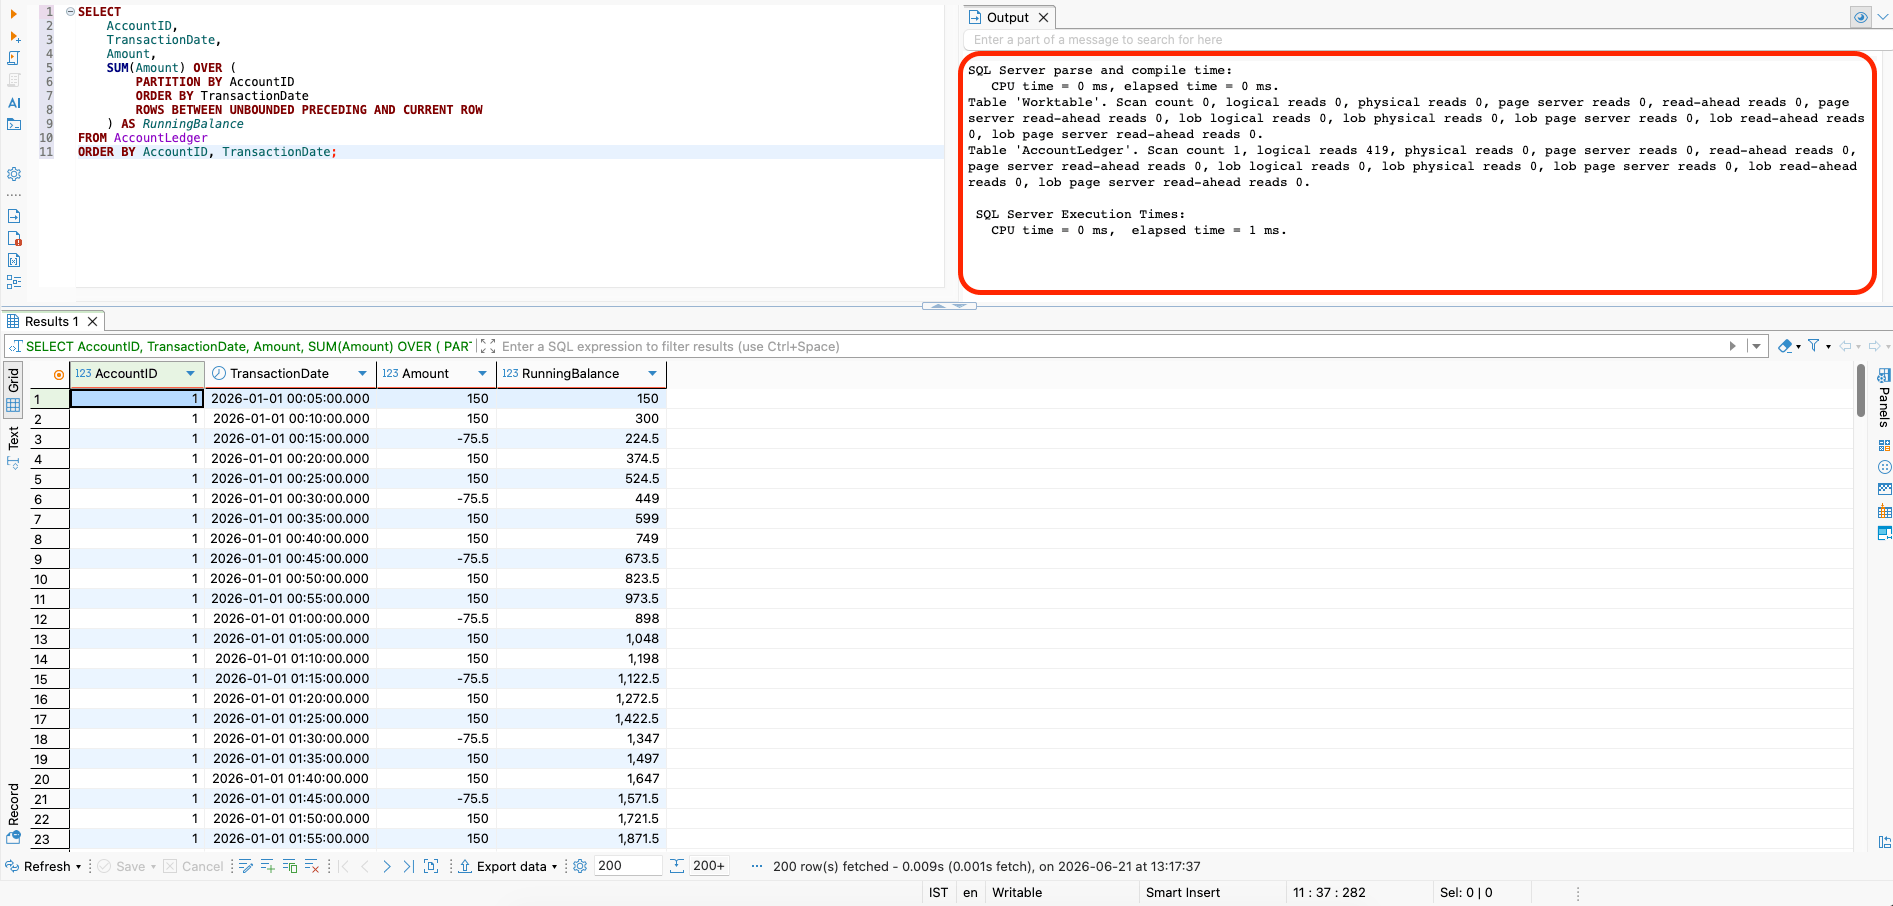Go to next results page
Viewport: 1893px width, 906px height.
point(387,866)
